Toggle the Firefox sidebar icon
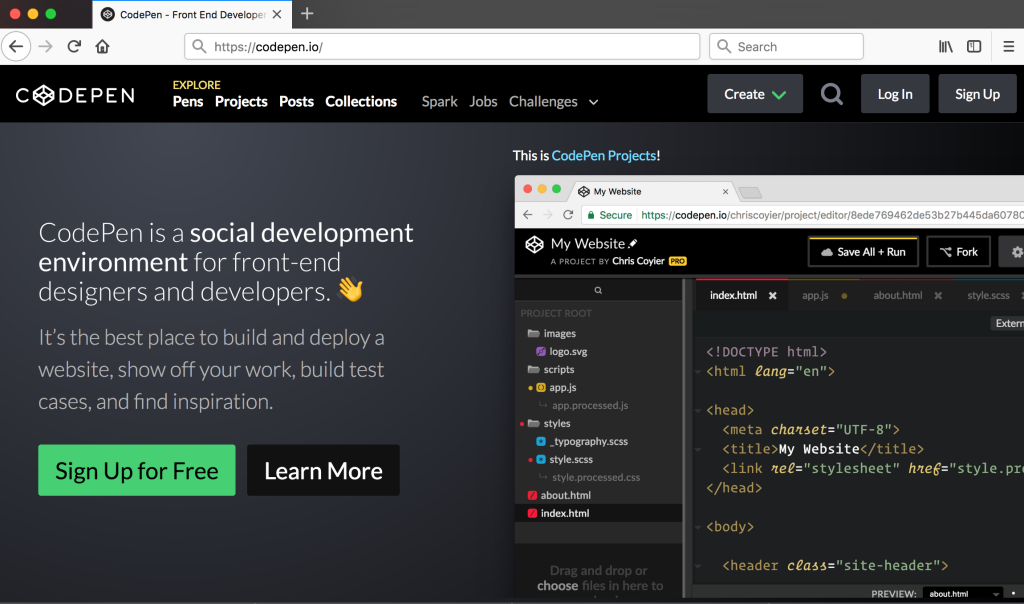The width and height of the screenshot is (1024, 604). [x=974, y=46]
